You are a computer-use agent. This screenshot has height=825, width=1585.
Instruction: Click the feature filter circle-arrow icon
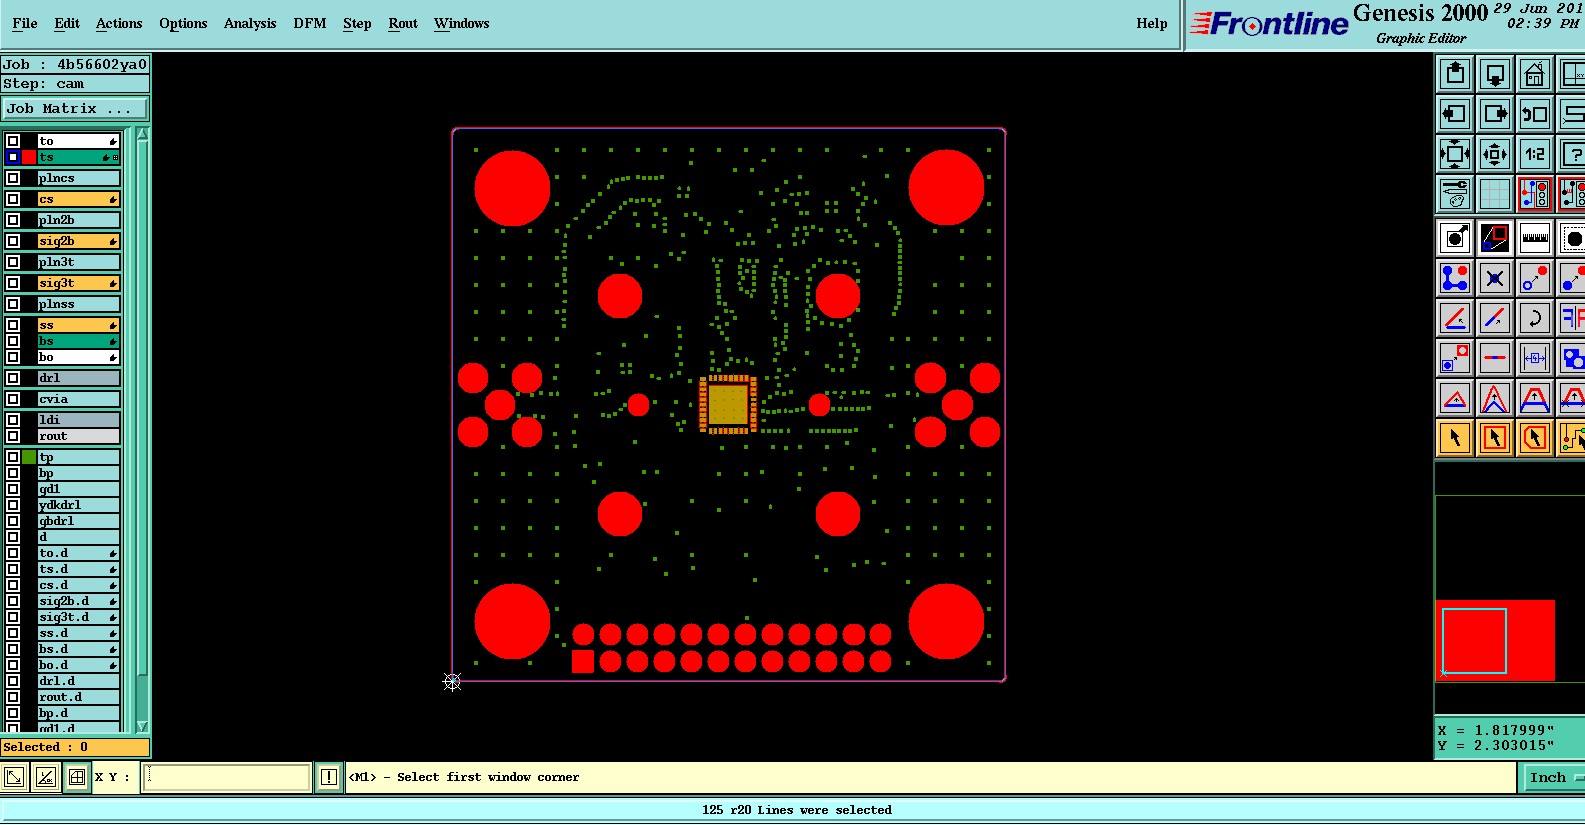pyautogui.click(x=1455, y=238)
